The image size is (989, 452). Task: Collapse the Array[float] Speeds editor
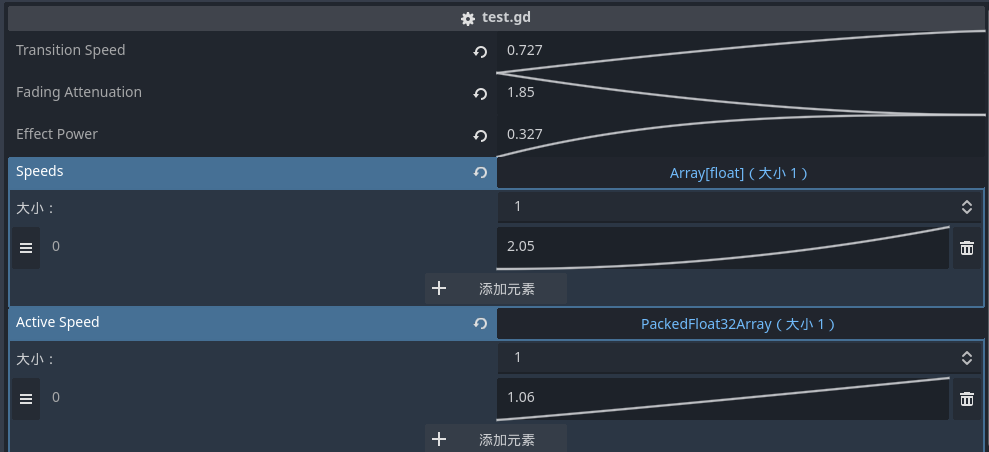coord(739,173)
